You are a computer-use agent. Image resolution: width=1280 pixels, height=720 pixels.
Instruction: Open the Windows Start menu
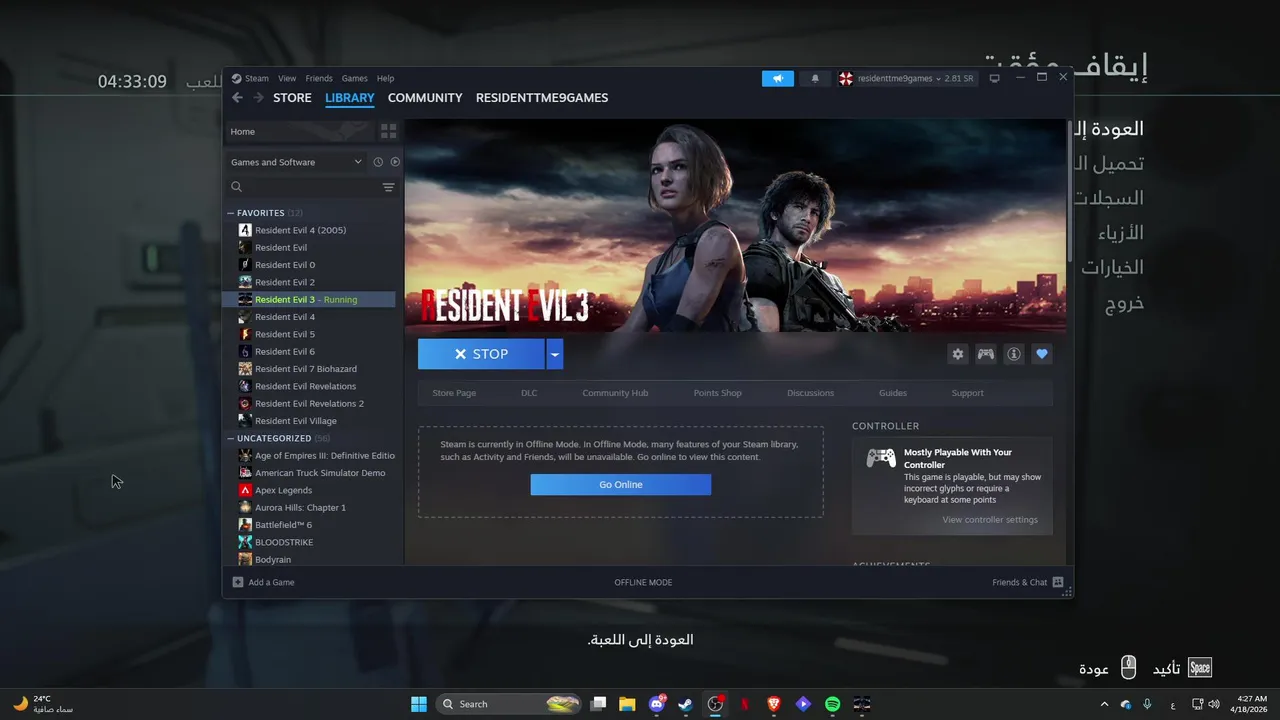tap(419, 704)
